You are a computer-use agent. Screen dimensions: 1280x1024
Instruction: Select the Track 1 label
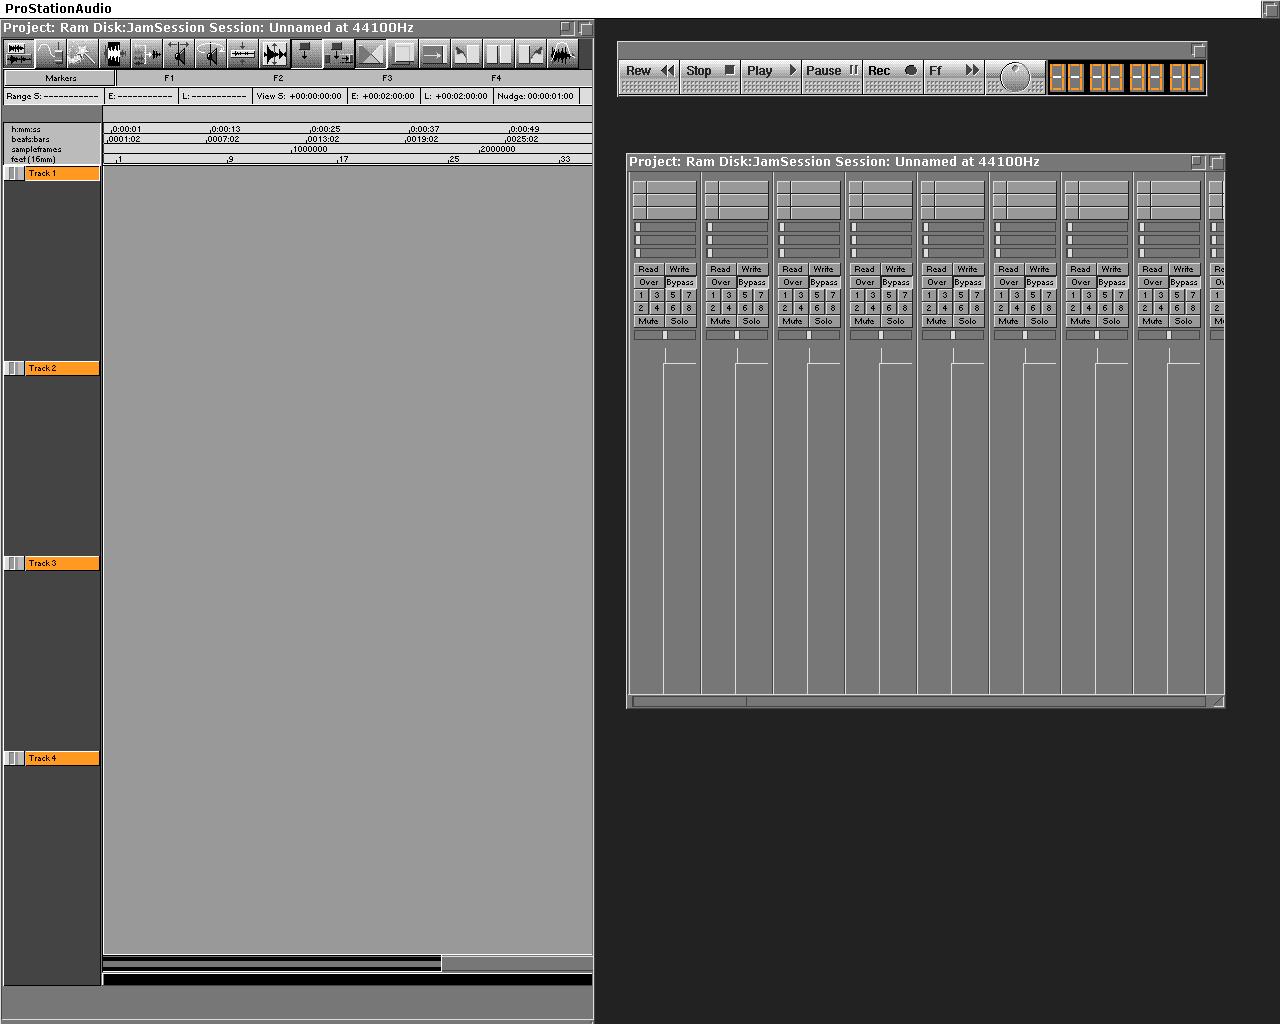click(63, 173)
